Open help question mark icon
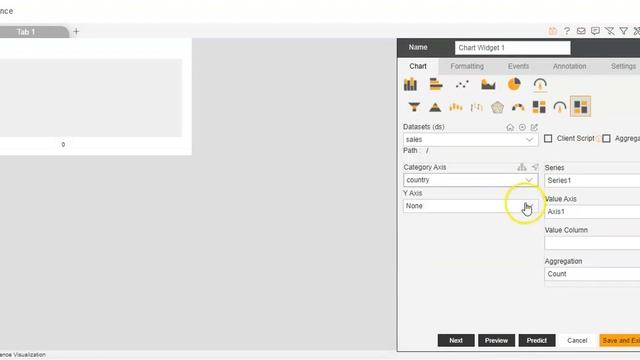 pos(567,31)
